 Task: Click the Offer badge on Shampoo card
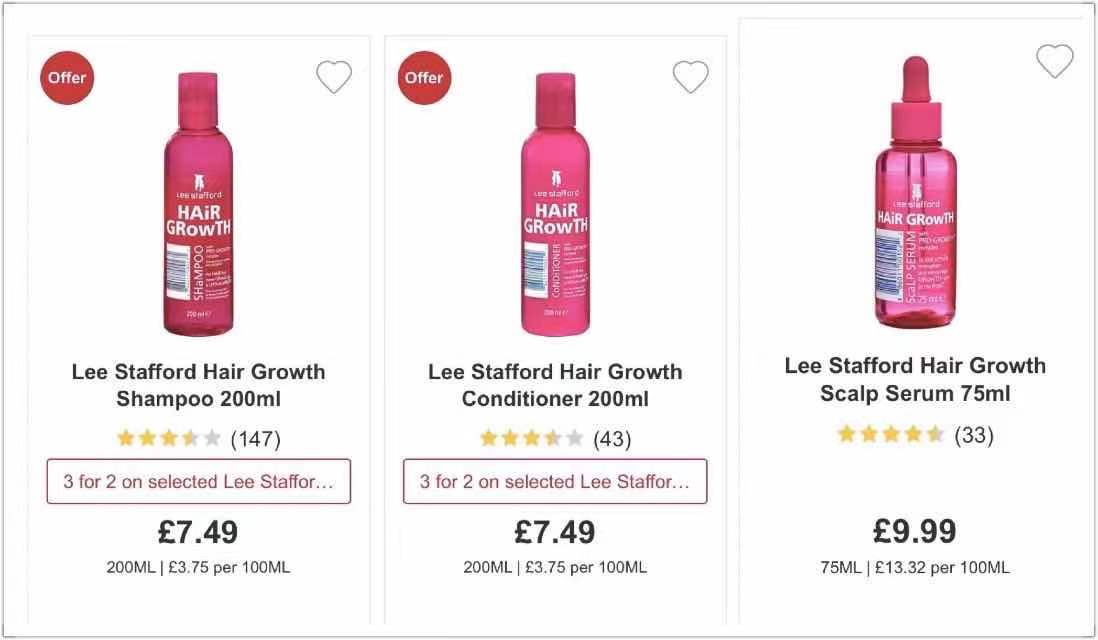[66, 78]
